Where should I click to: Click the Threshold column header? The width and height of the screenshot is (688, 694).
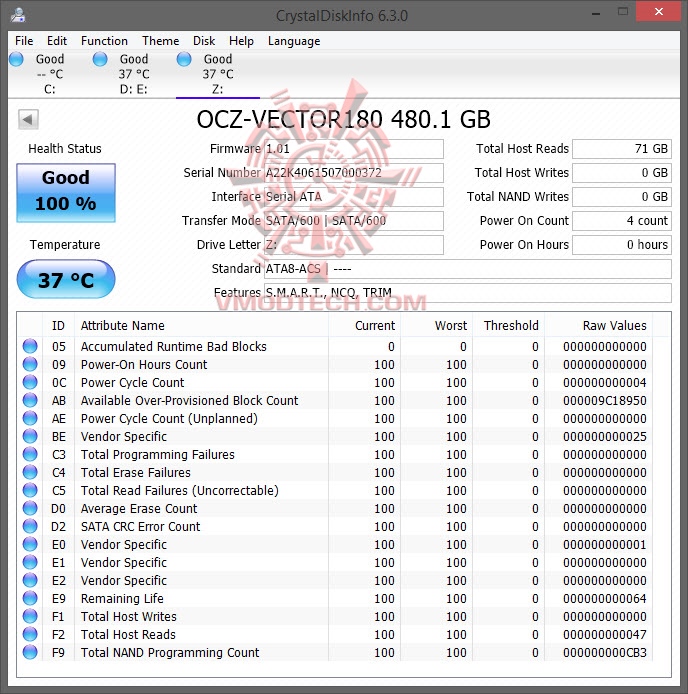[509, 325]
